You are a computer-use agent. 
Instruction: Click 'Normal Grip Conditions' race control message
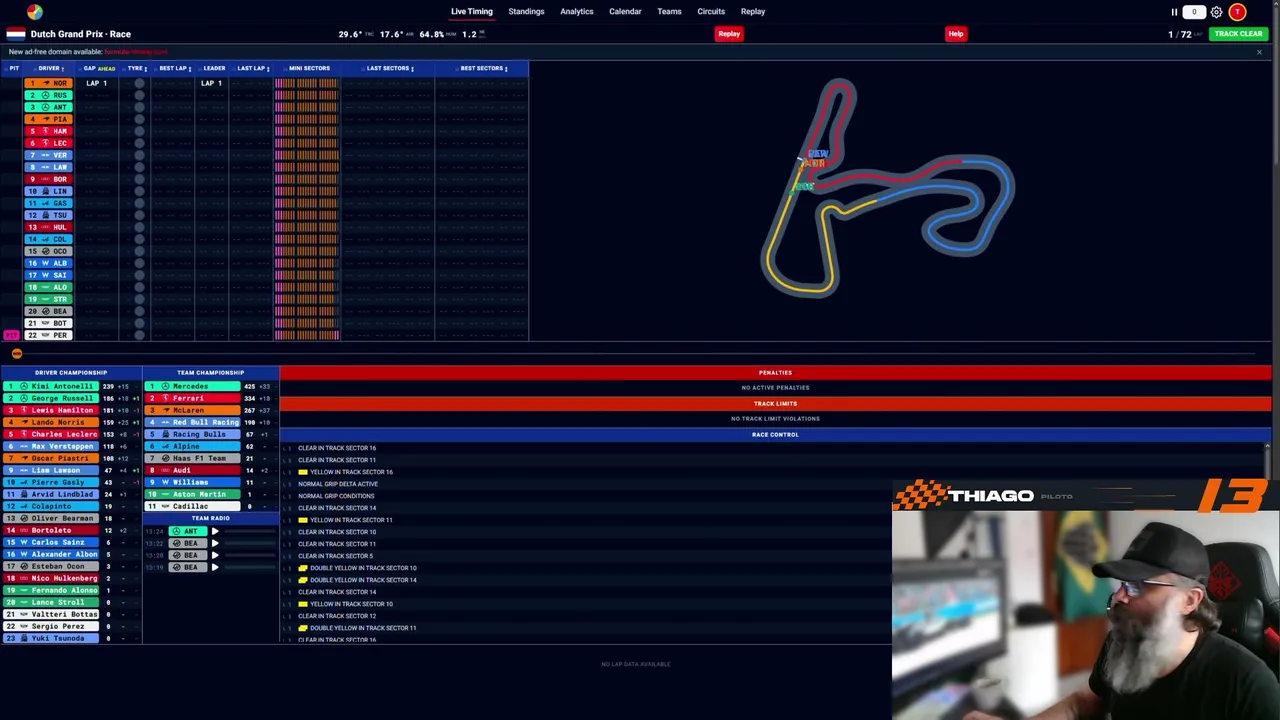pyautogui.click(x=336, y=496)
